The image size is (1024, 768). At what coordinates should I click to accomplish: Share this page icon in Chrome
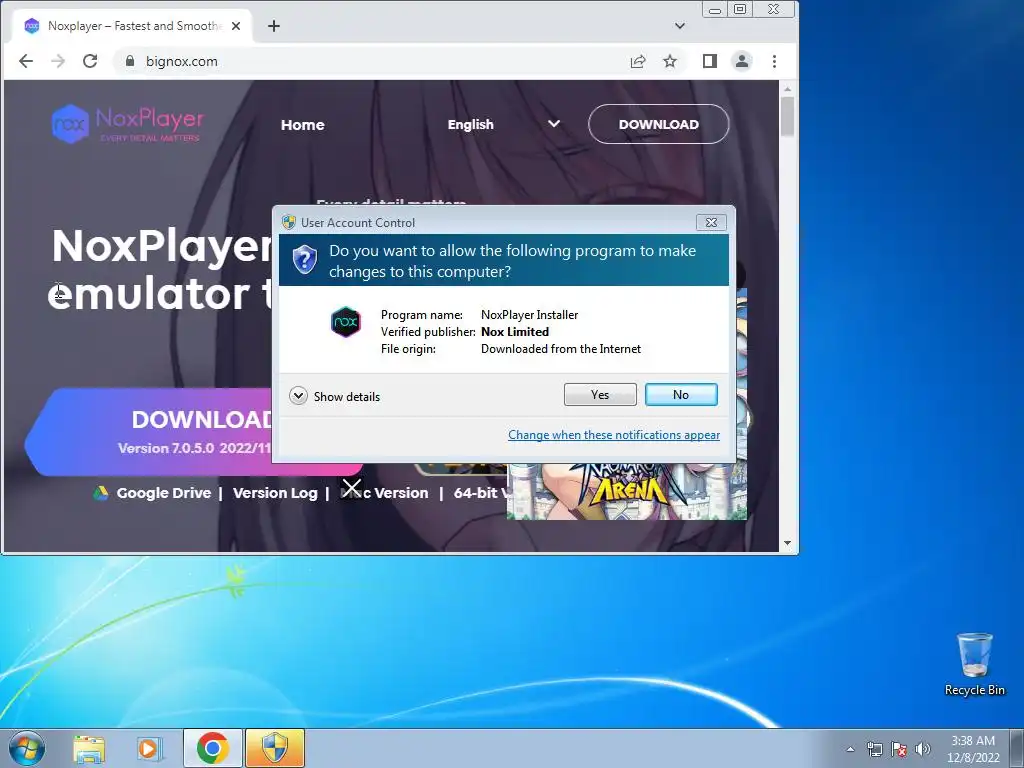click(637, 61)
